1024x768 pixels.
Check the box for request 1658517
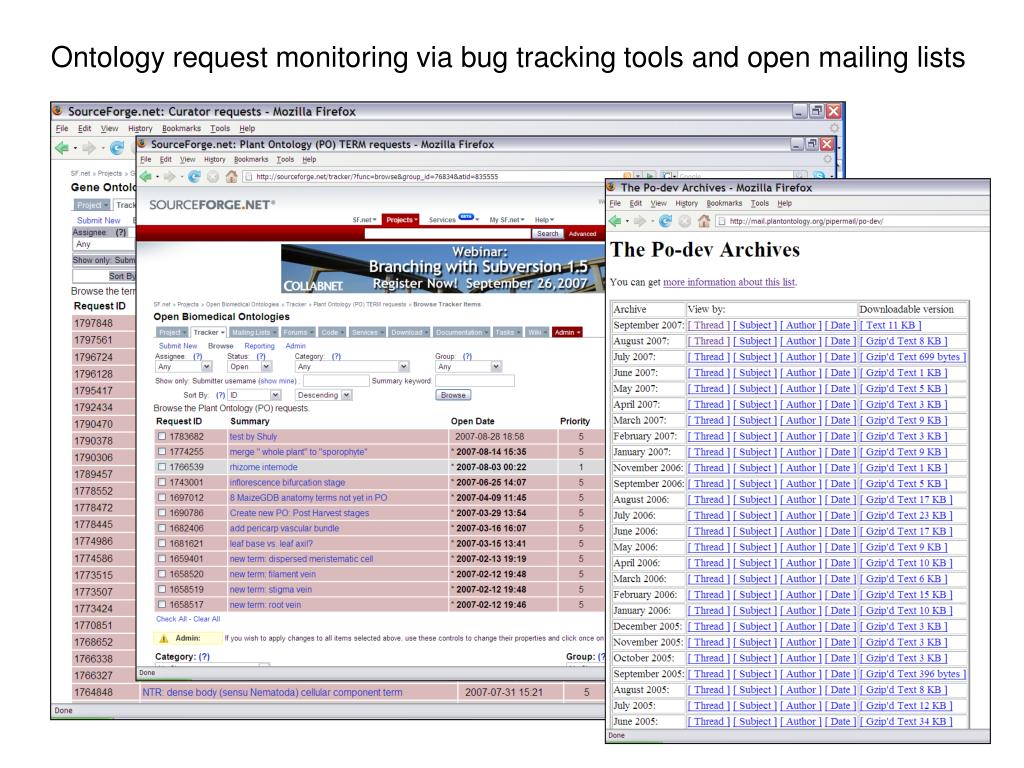162,605
